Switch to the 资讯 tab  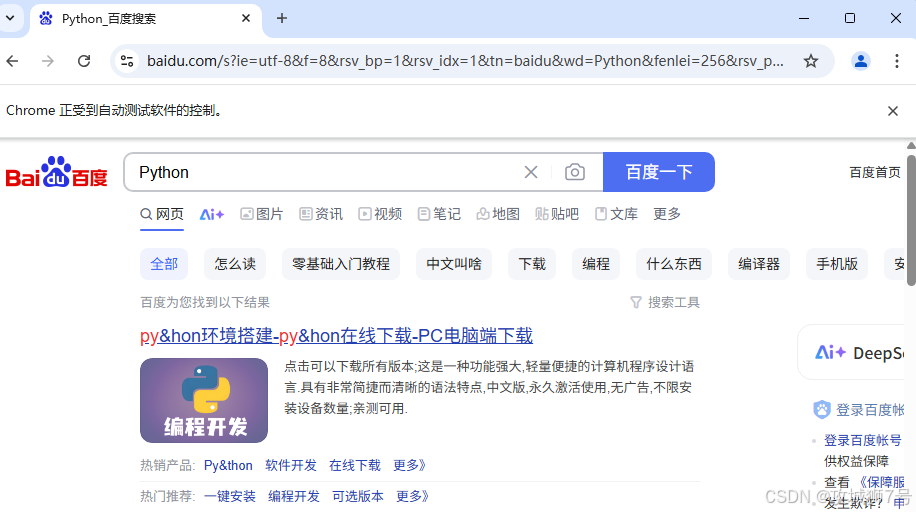pyautogui.click(x=321, y=214)
